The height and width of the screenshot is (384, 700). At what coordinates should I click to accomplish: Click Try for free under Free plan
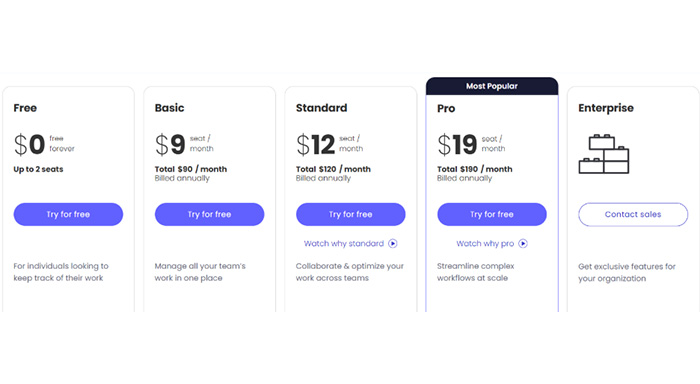click(x=68, y=214)
